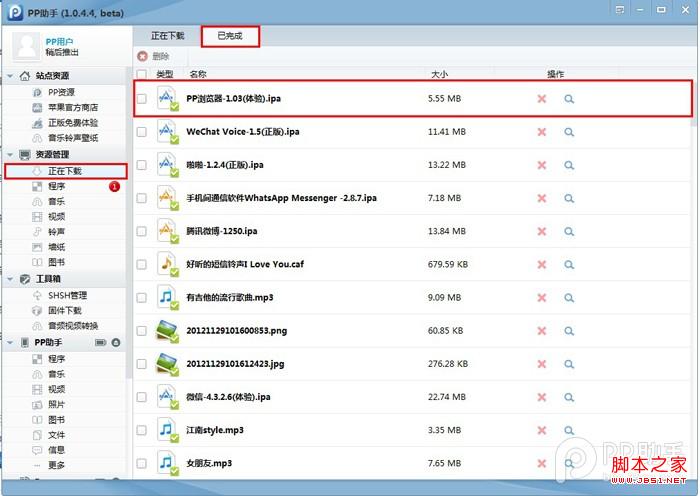Magnifier icon for 江南style.mp3 row
The width and height of the screenshot is (700, 496).
click(x=569, y=430)
